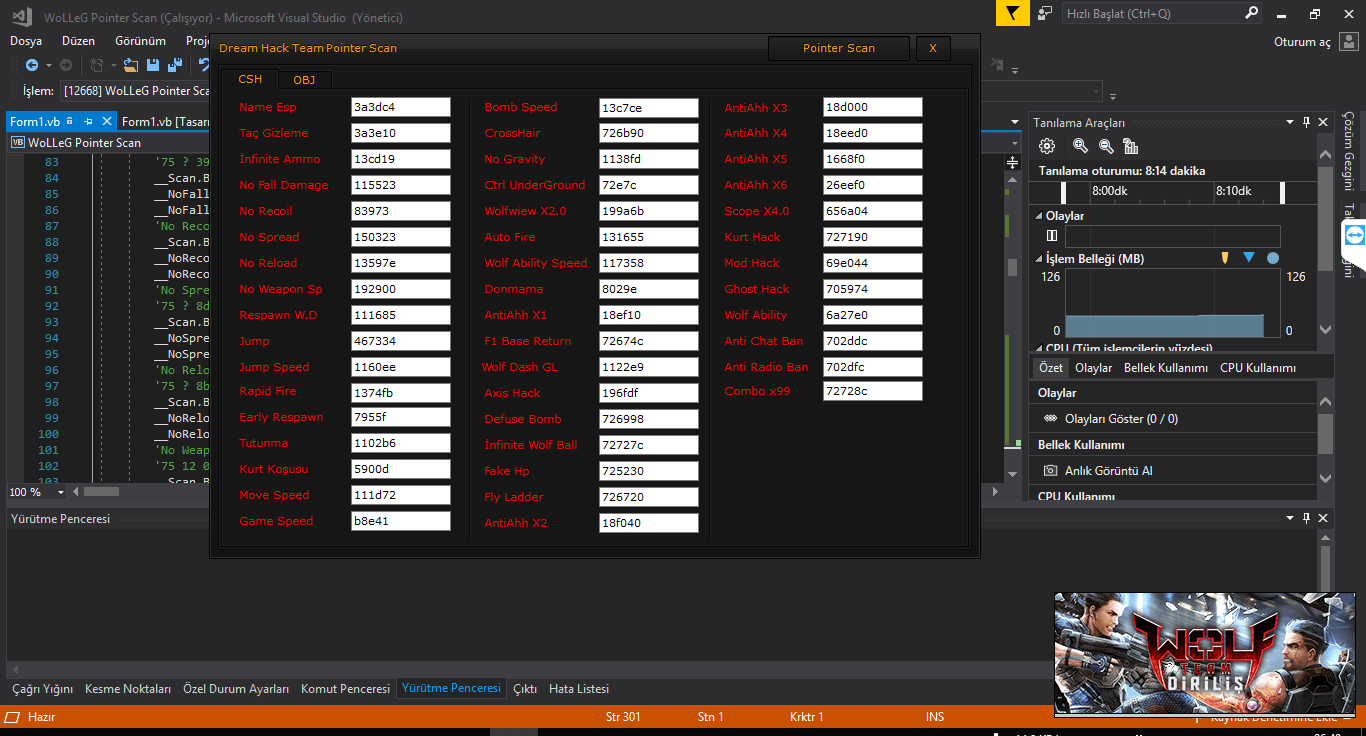Toggle the blue circle private bytes legend

click(1273, 258)
